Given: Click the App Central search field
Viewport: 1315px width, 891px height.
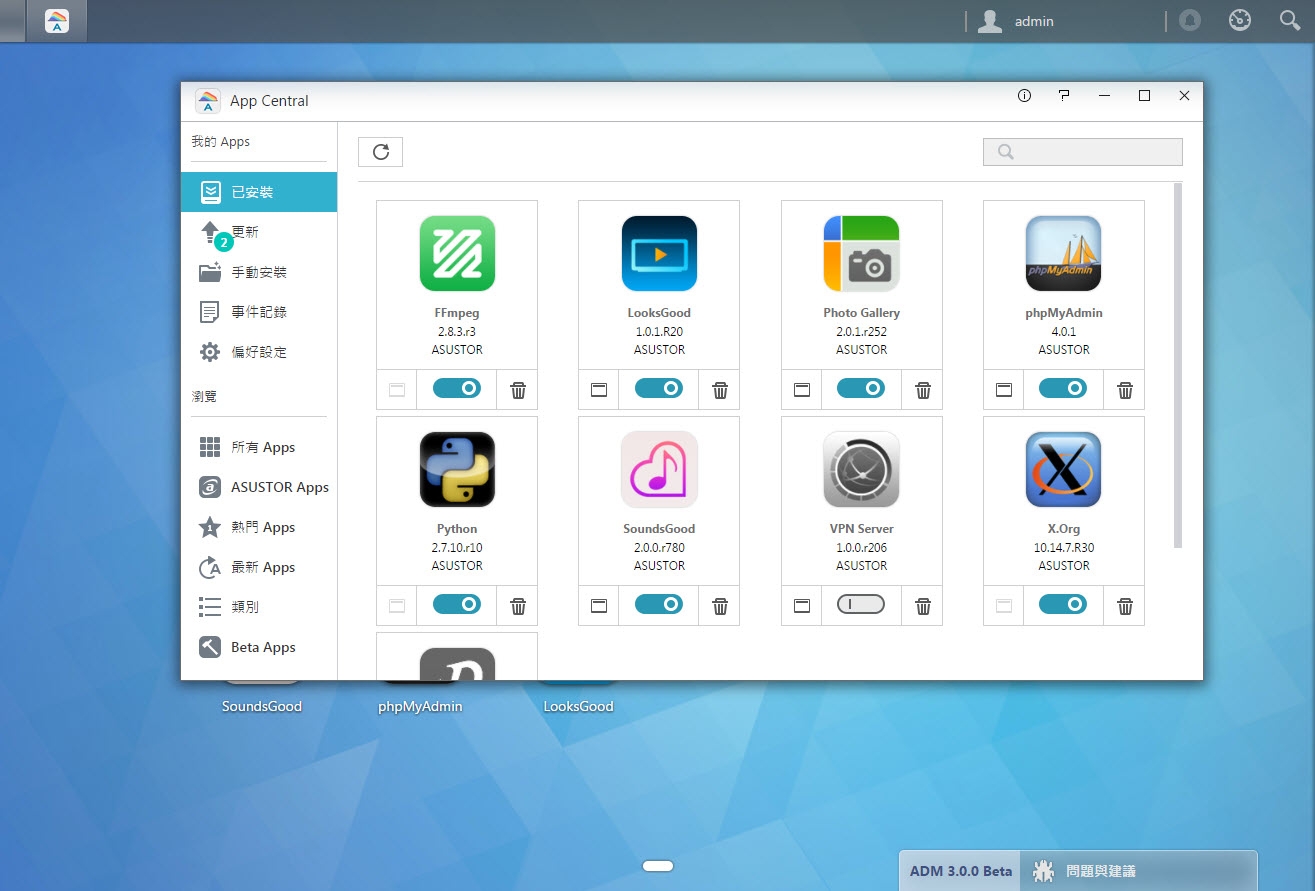Looking at the screenshot, I should click(1083, 152).
